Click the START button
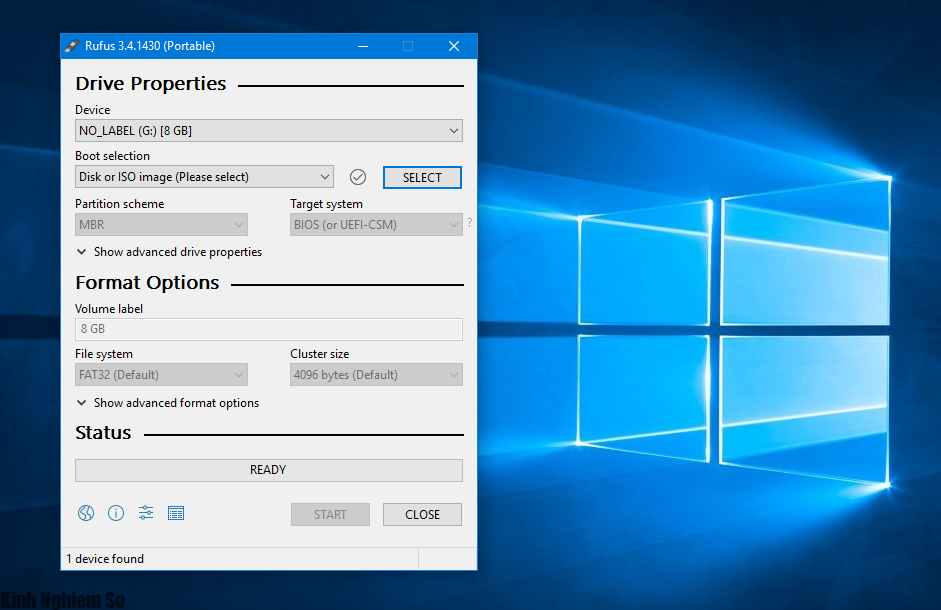This screenshot has width=941, height=610. [330, 515]
